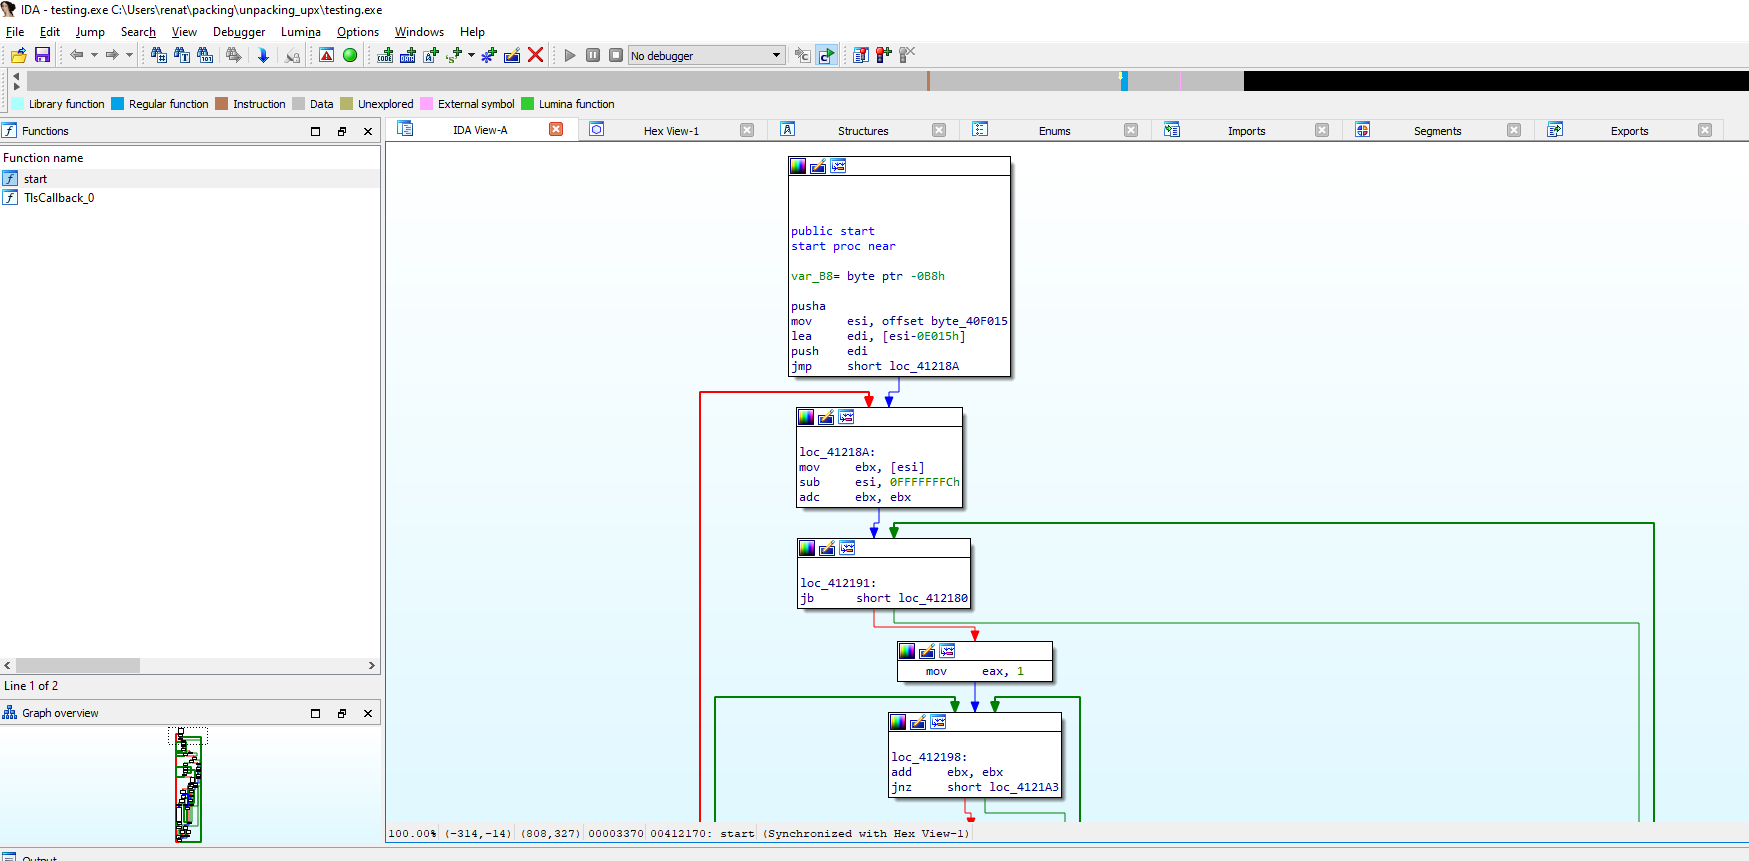
Task: Switch to the Hex View-1 tab
Action: 671,131
